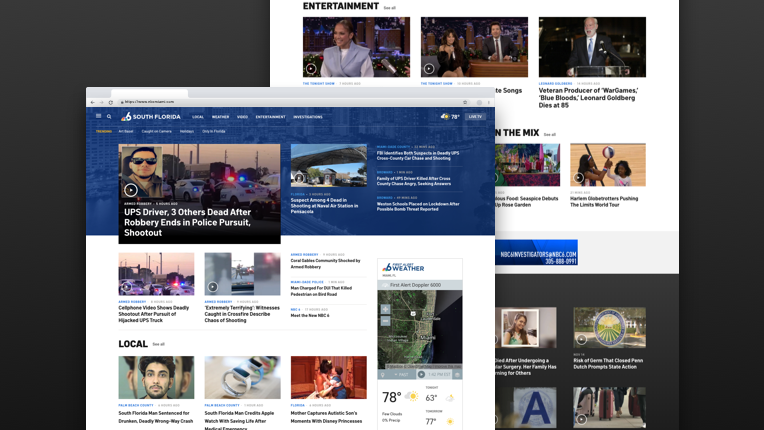Click the NBC 6 South Florida logo
This screenshot has width=764, height=430.
[x=151, y=116]
